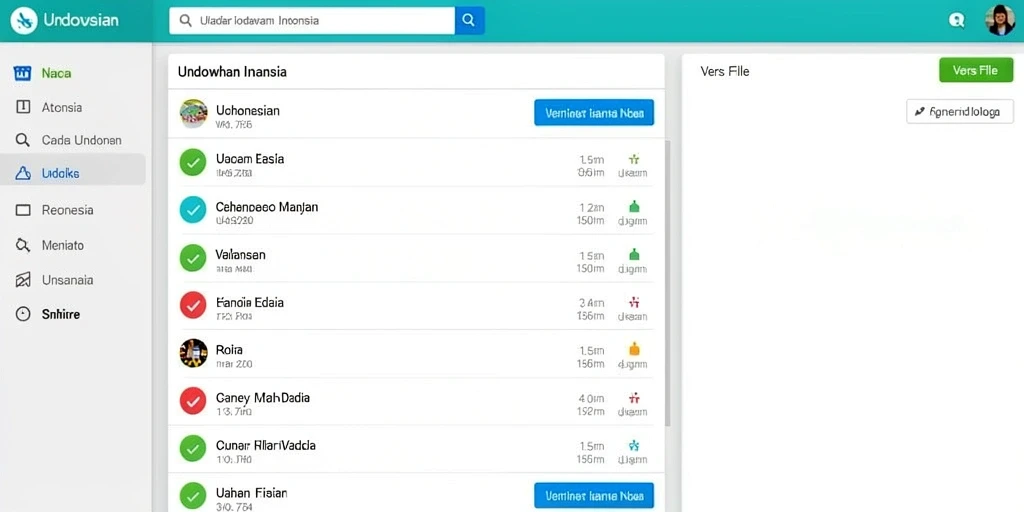
Task: Click the Udolks triangle icon
Action: [x=23, y=173]
